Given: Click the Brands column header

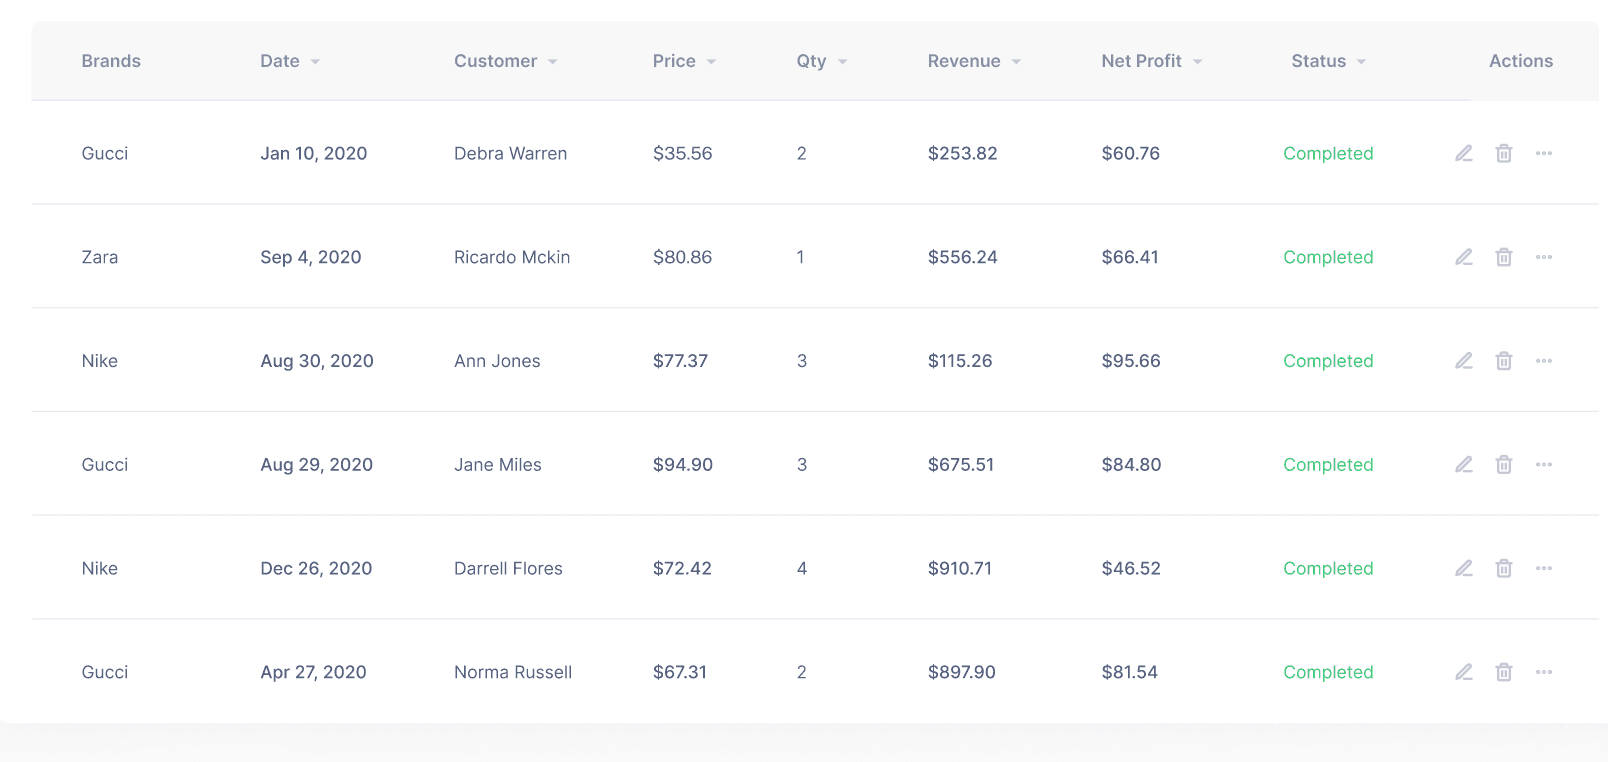Looking at the screenshot, I should pos(111,61).
